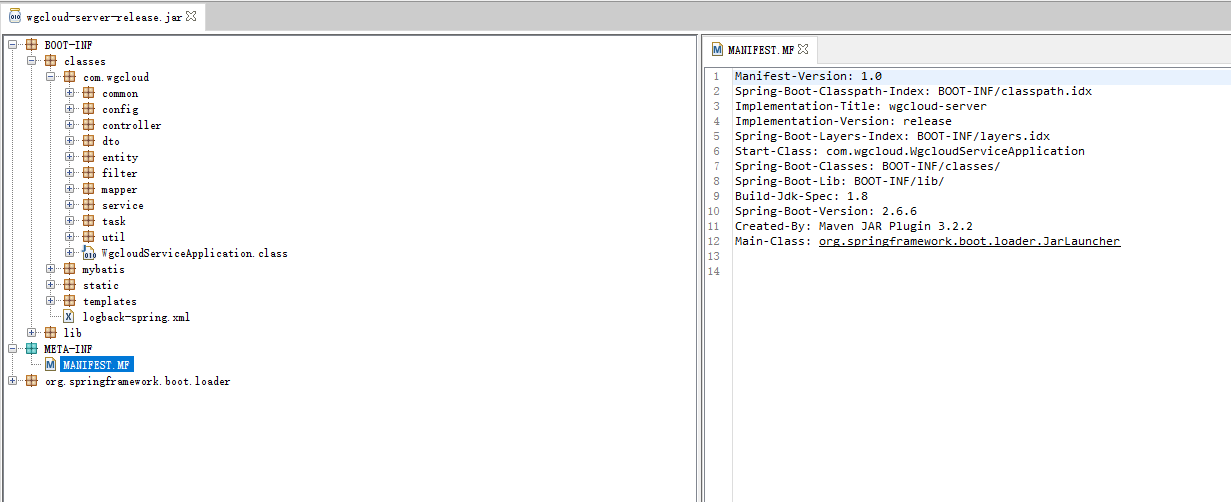
Task: Switch to the wgcloud-server-release.jar tab
Action: [x=103, y=17]
